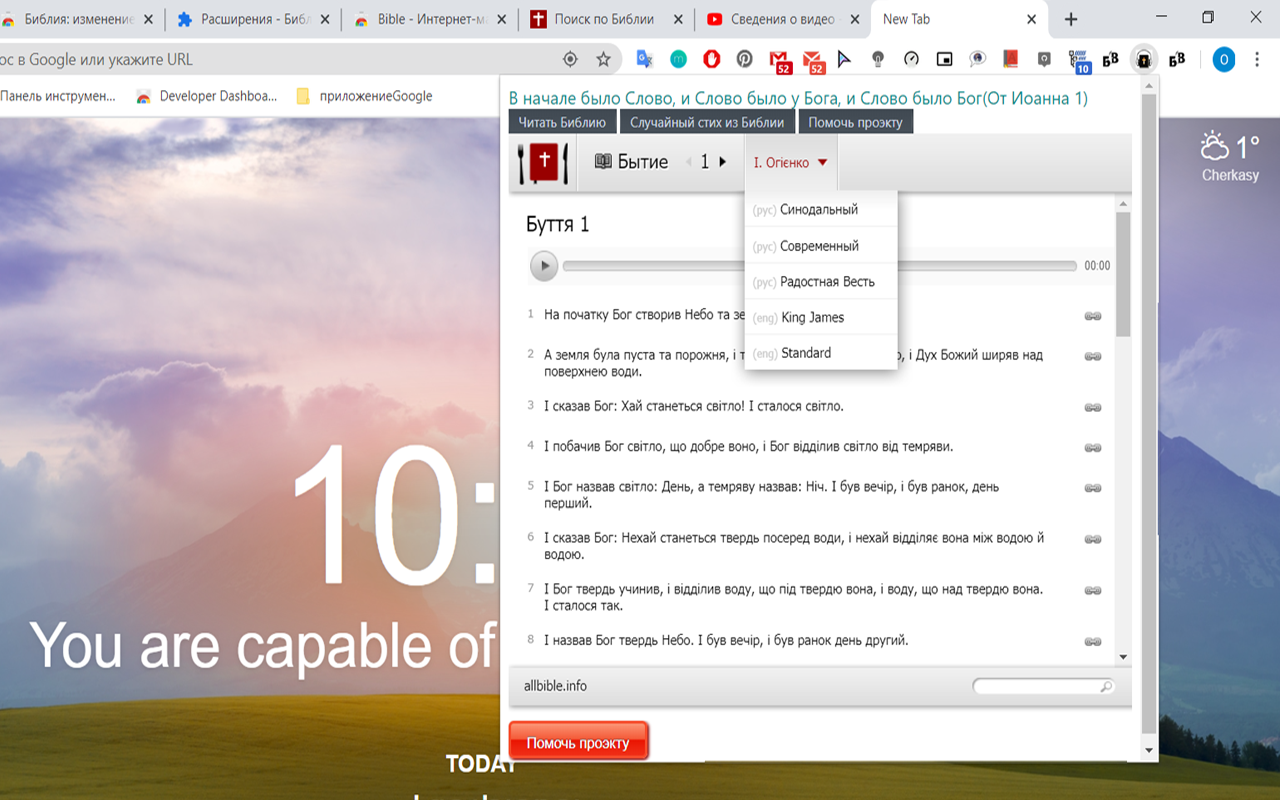Switch to the King James translation
The height and width of the screenshot is (800, 1280).
(x=821, y=317)
